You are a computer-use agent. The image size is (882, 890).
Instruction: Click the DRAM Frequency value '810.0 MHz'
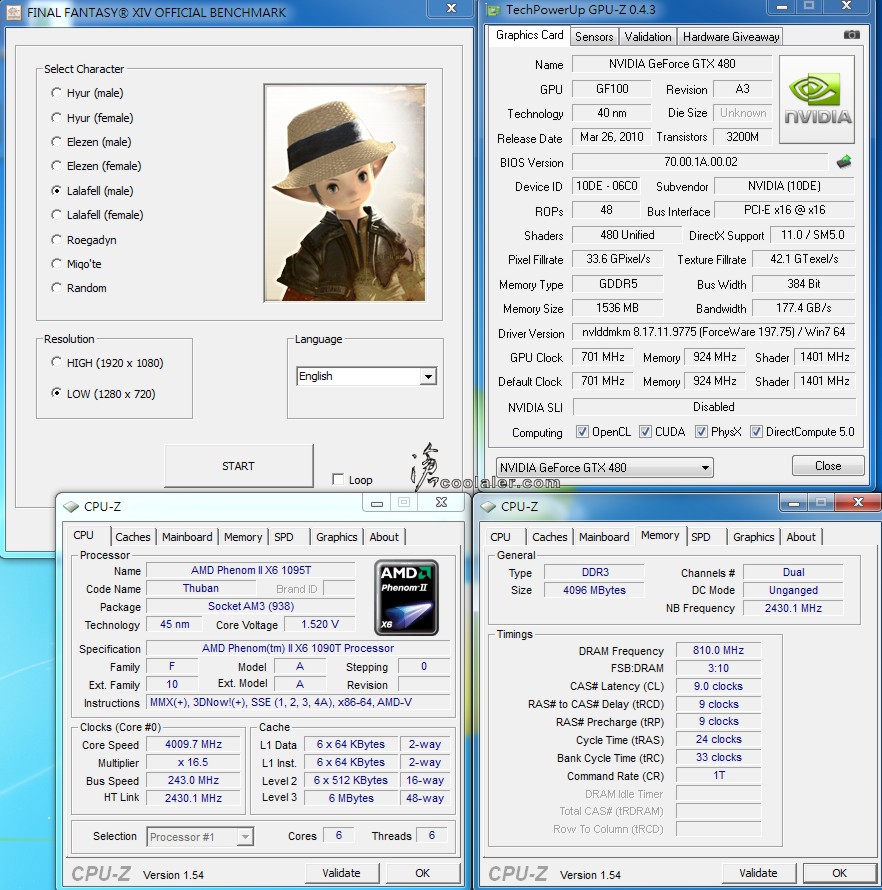[x=719, y=650]
